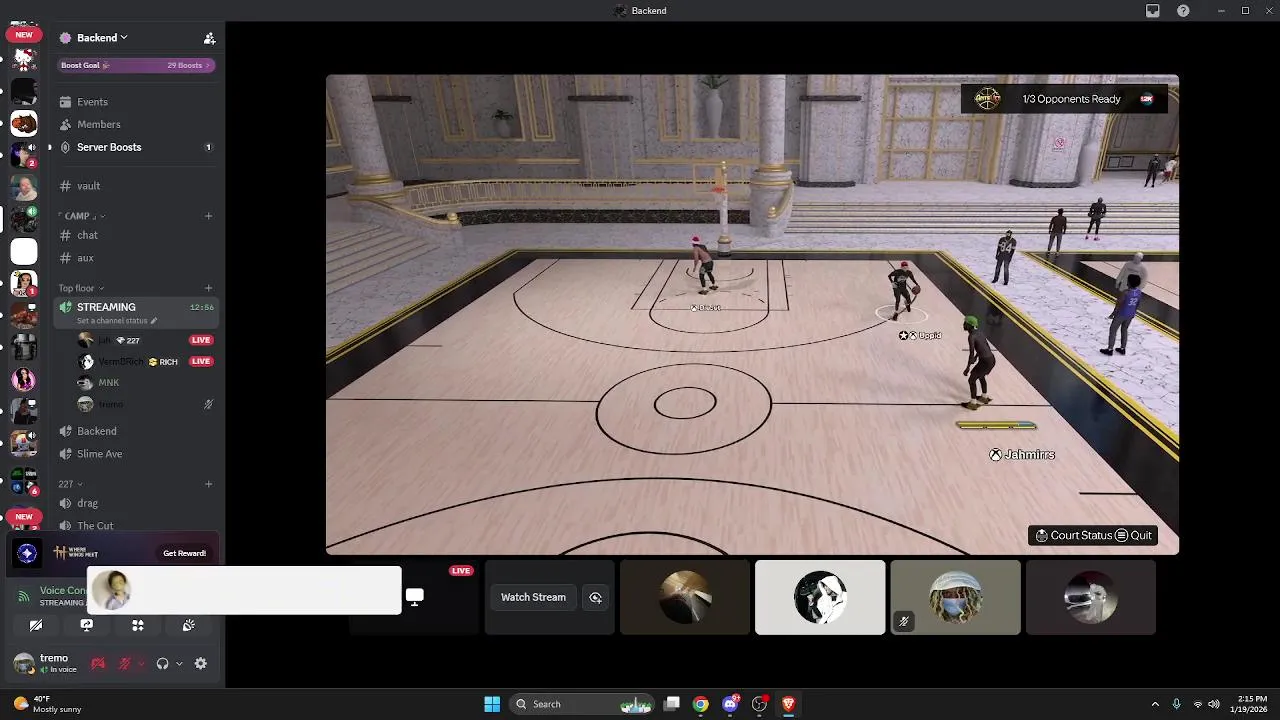The image size is (1280, 720).
Task: Collapse the CAMP channel category
Action: click(x=82, y=216)
